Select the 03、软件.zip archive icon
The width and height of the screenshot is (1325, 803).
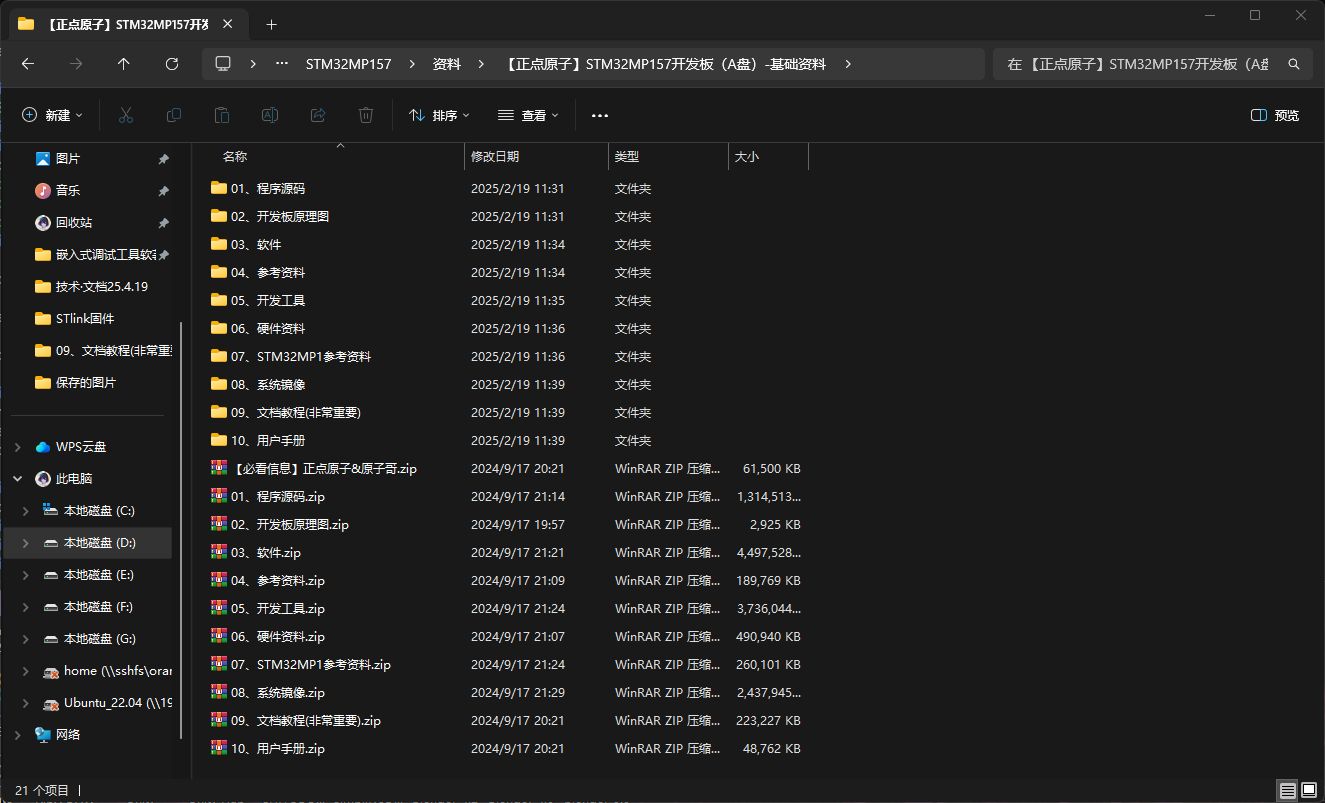point(219,552)
